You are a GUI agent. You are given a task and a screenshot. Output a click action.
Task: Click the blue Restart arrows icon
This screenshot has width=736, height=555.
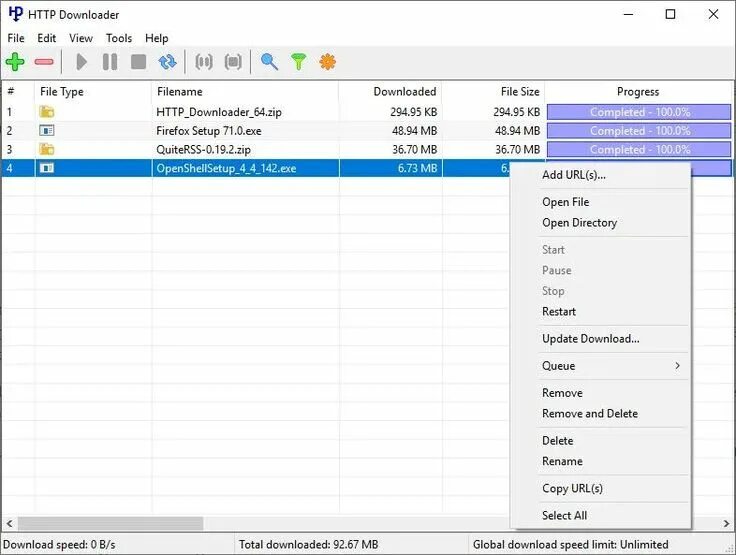(x=168, y=62)
